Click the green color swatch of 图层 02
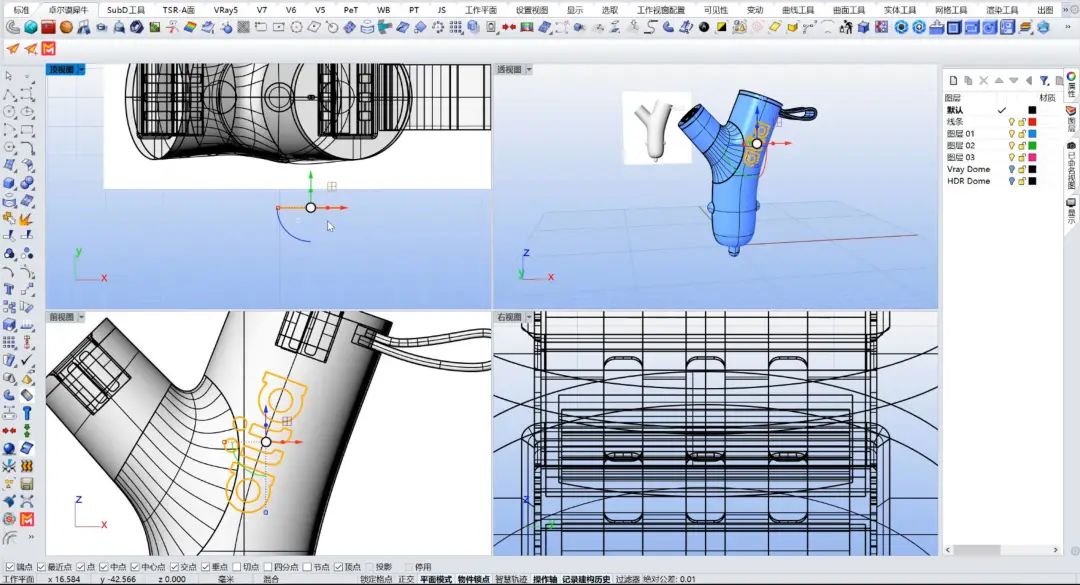 (1032, 146)
